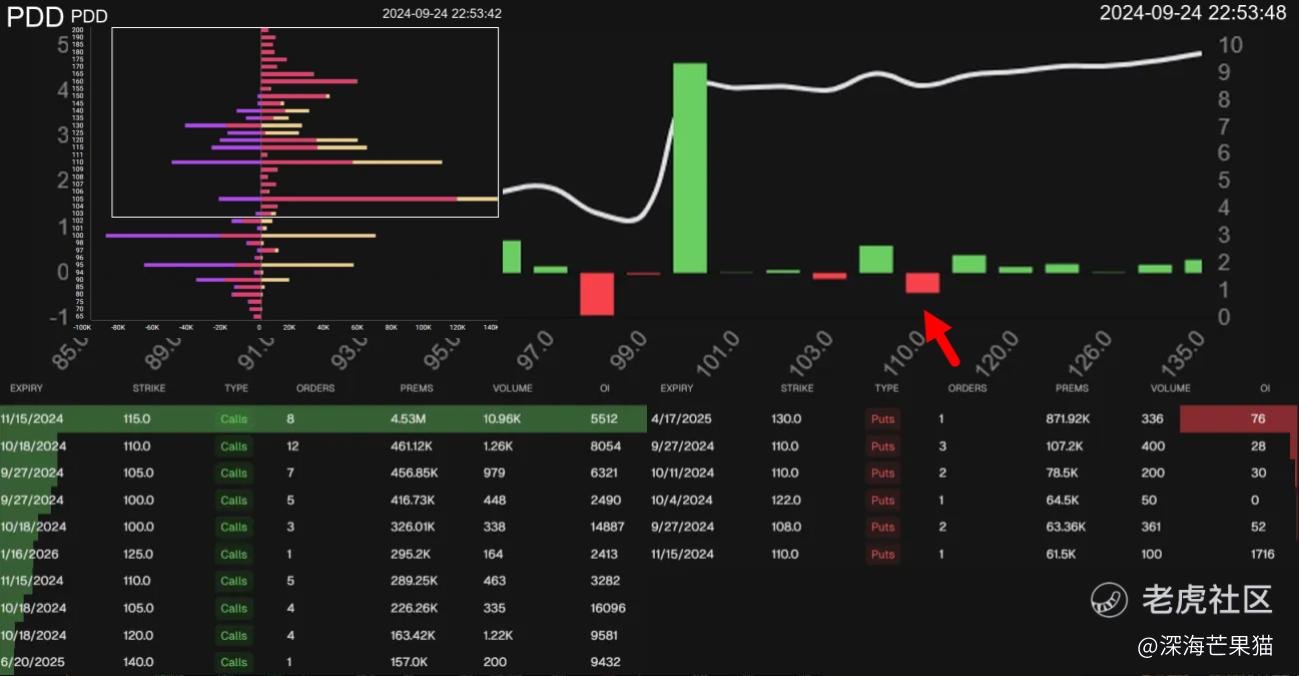Viewport: 1299px width, 676px height.
Task: Sort puts table by STRIKE column header
Action: coord(797,388)
